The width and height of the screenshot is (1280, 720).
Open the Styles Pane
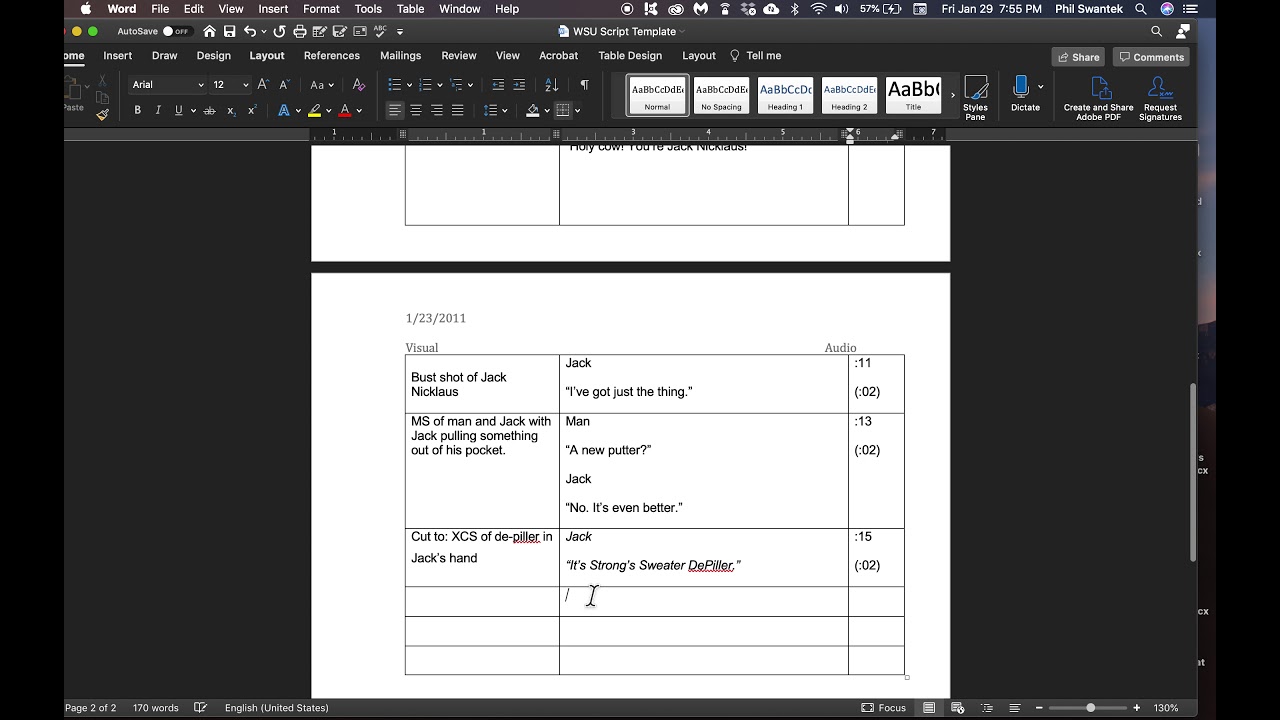(975, 98)
